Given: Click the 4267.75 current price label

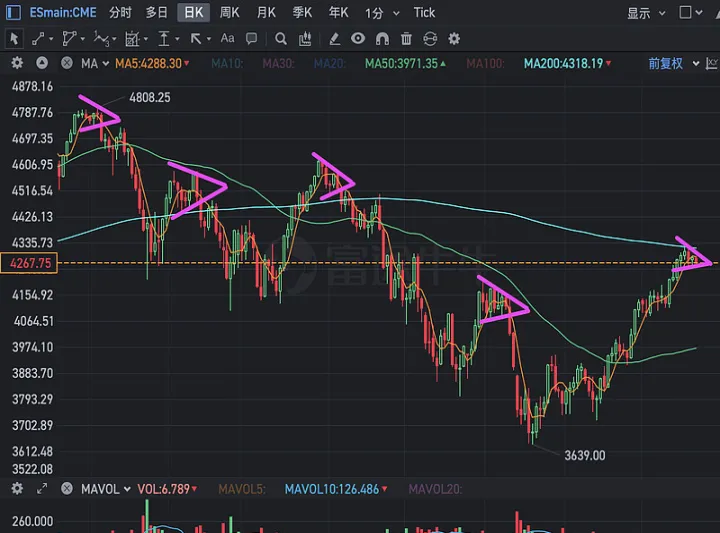Looking at the screenshot, I should coord(30,264).
